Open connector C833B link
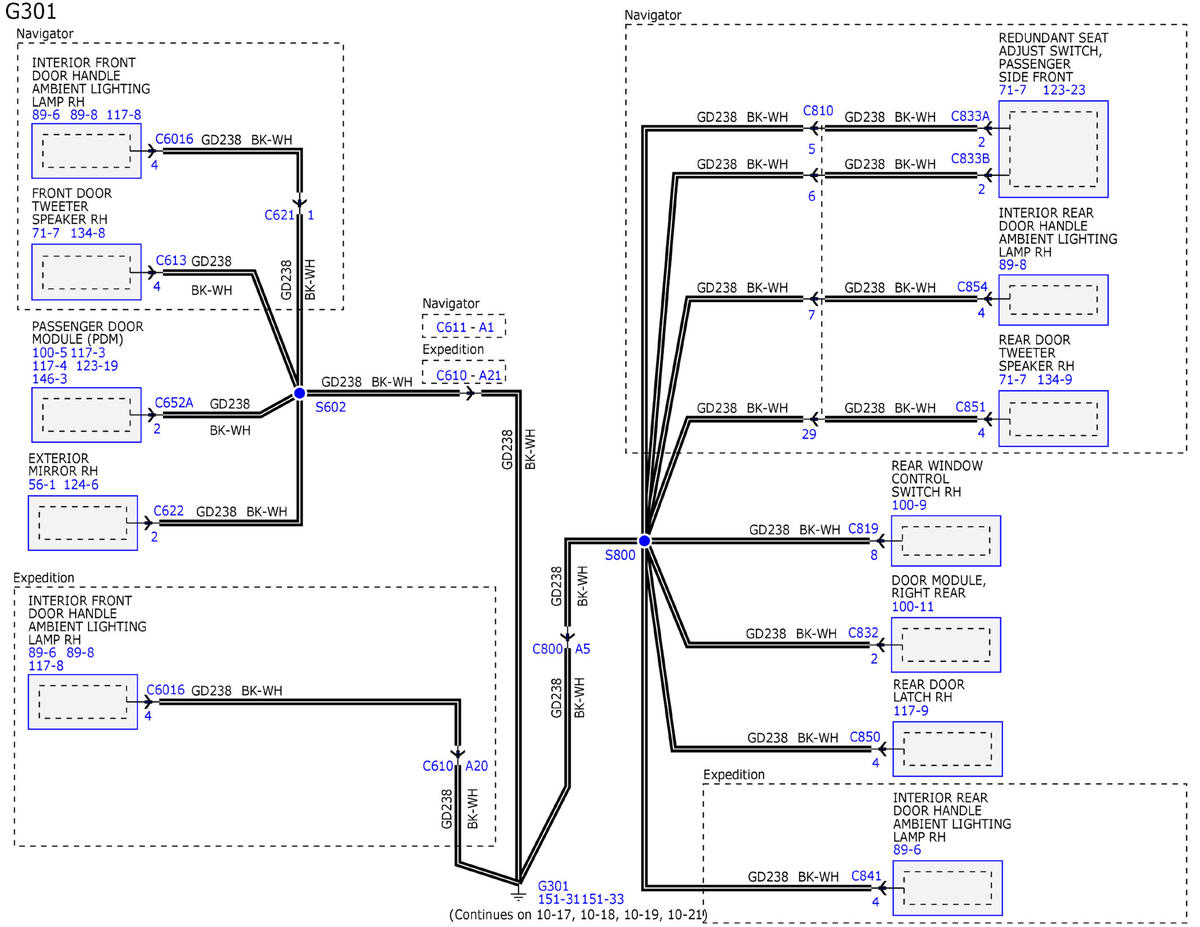The height and width of the screenshot is (927, 1200). pyautogui.click(x=970, y=159)
